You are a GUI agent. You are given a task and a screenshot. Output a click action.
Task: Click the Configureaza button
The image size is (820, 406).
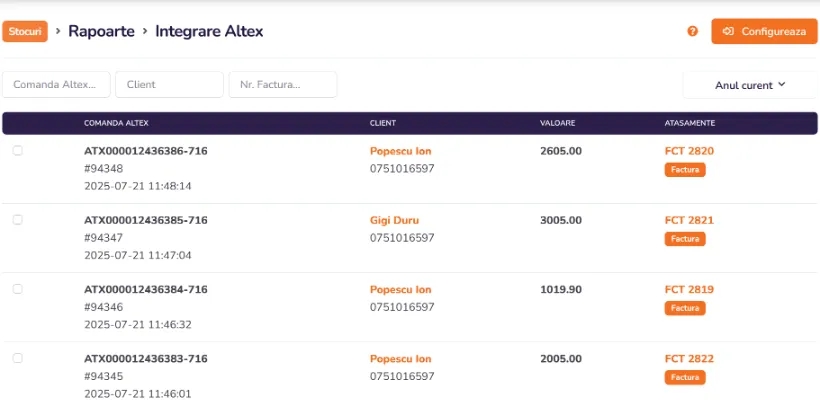(764, 31)
